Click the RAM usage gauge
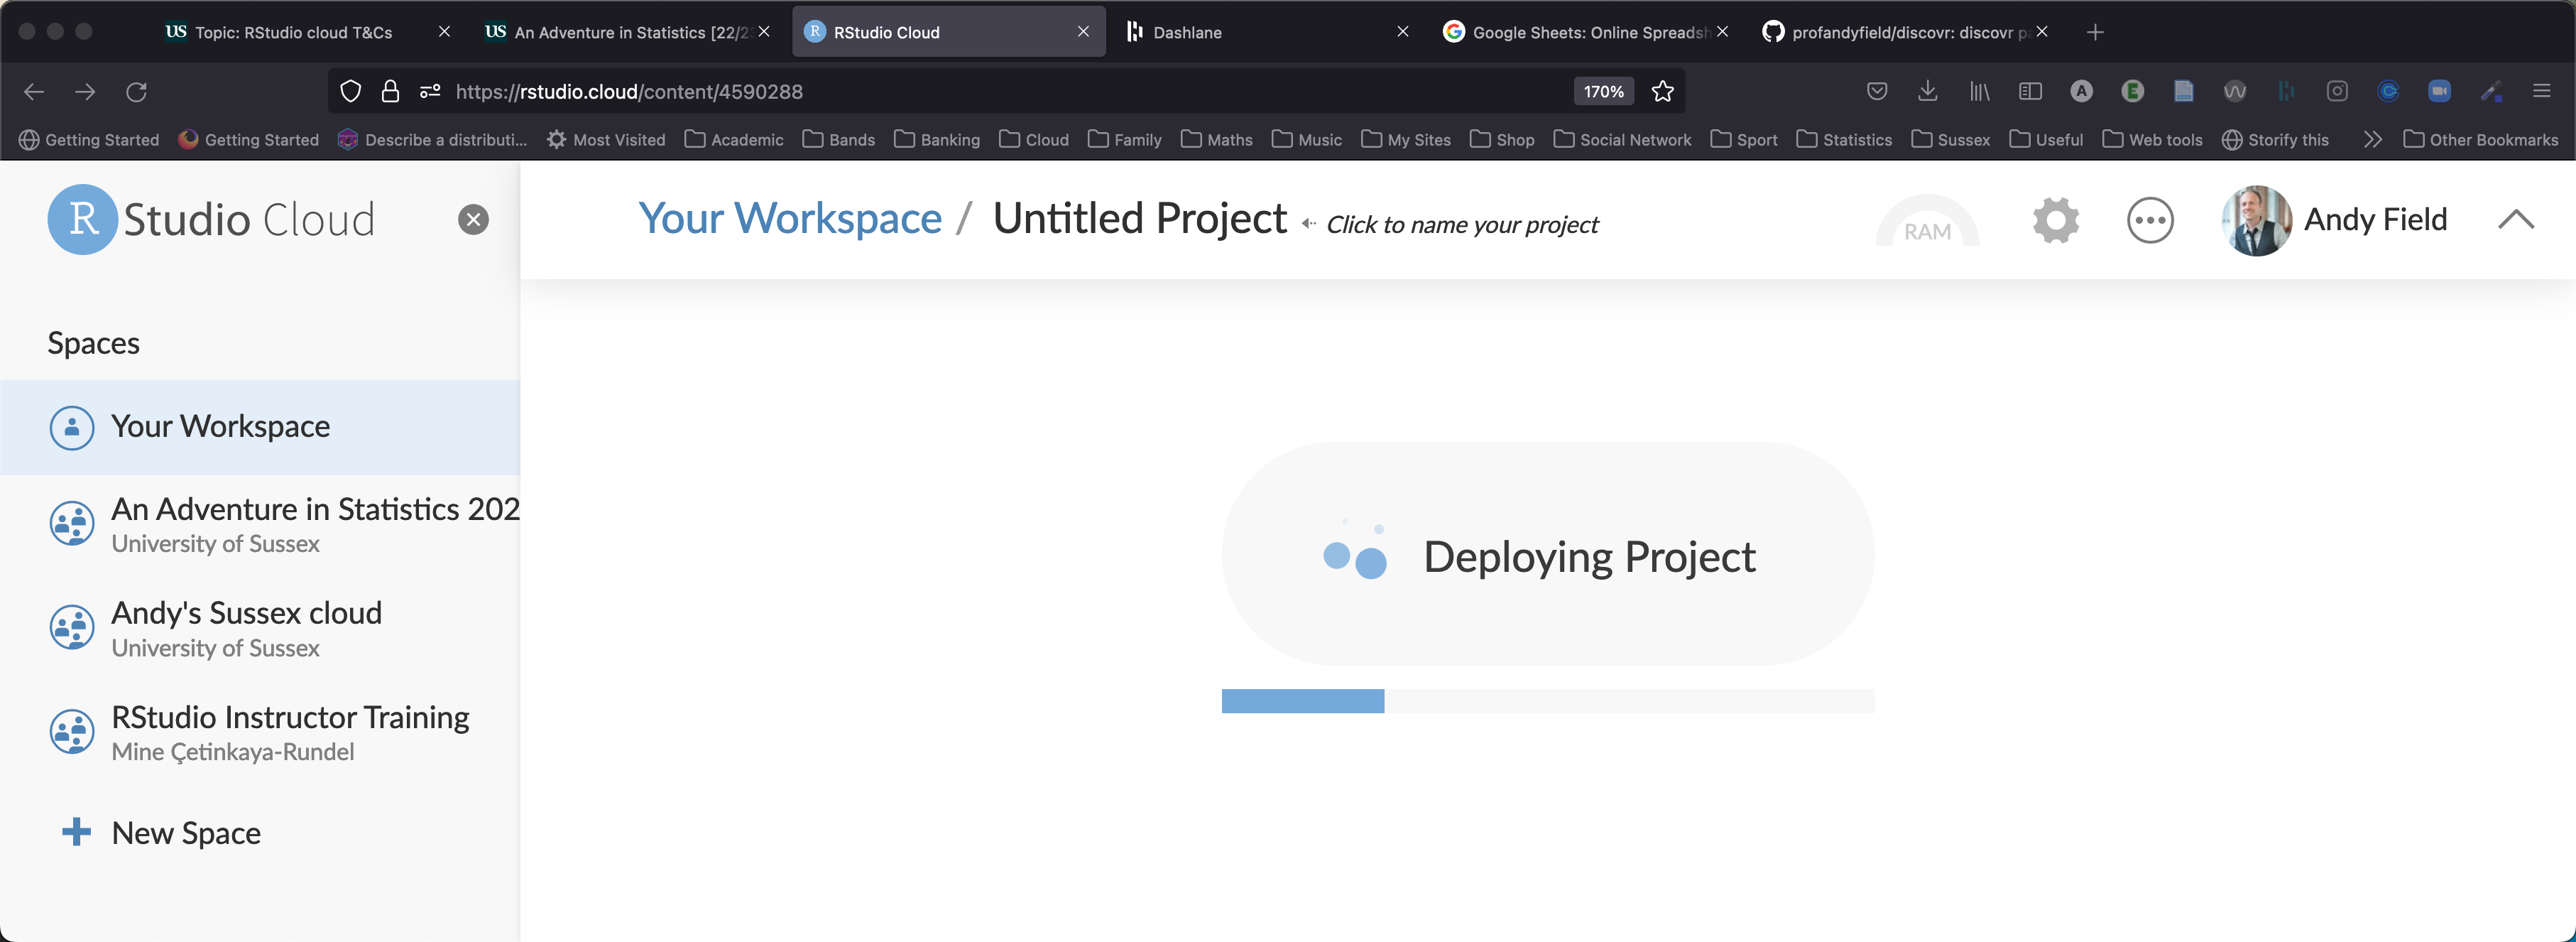2576x942 pixels. 1926,223
